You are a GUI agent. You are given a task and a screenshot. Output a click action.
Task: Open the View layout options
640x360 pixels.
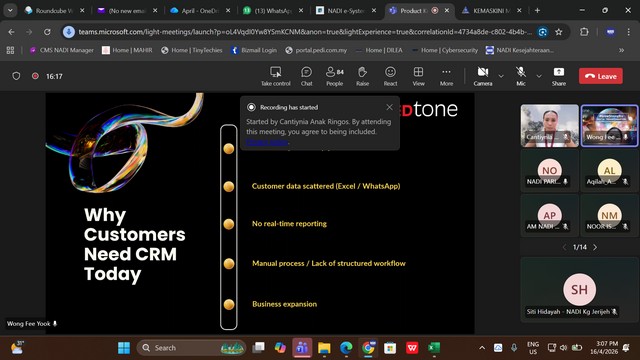pos(418,76)
